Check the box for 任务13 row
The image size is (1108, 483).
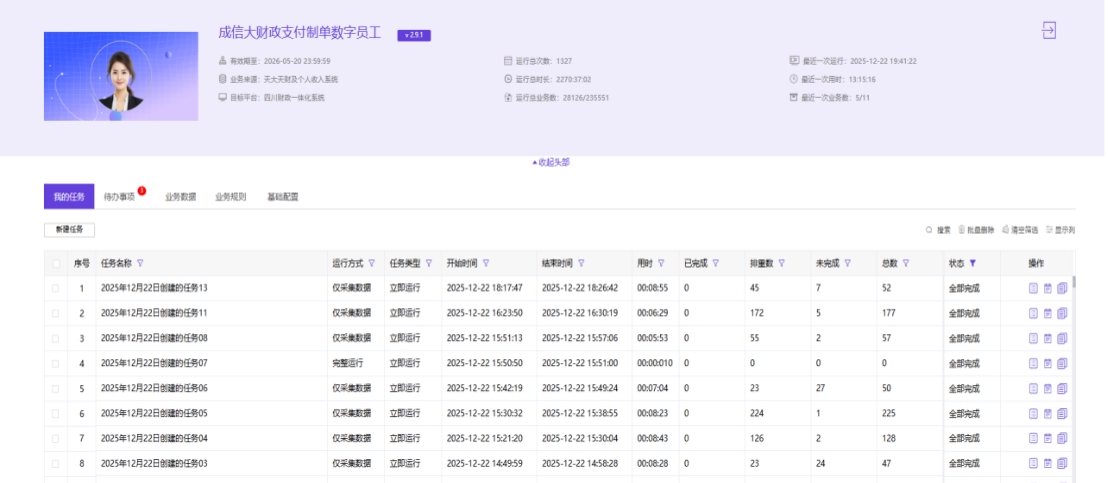point(56,288)
